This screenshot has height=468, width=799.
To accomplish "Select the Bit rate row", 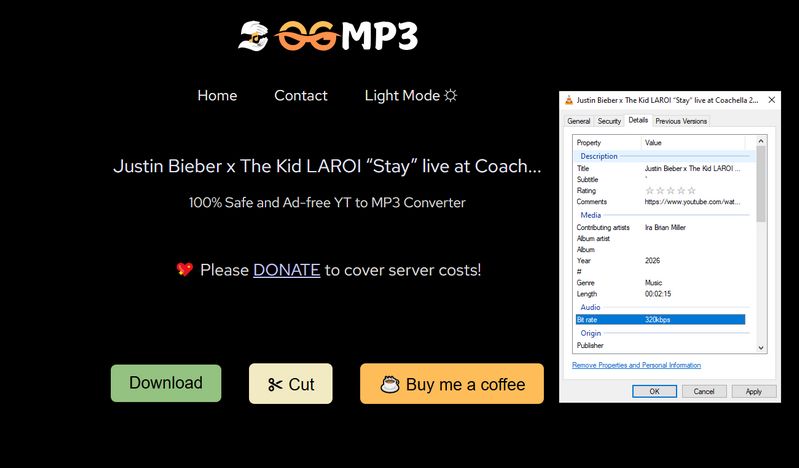I will pos(660,320).
